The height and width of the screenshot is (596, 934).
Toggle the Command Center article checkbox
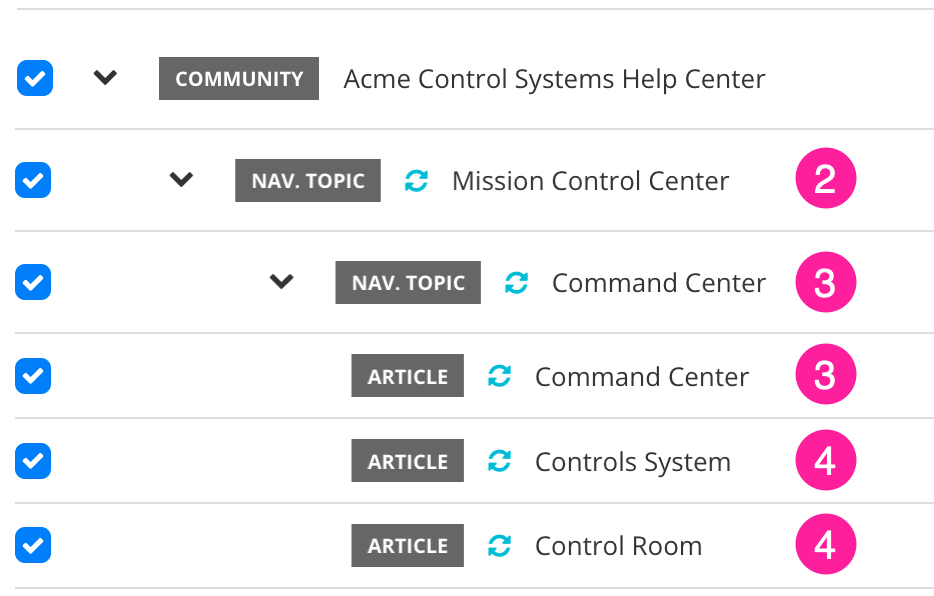point(34,376)
